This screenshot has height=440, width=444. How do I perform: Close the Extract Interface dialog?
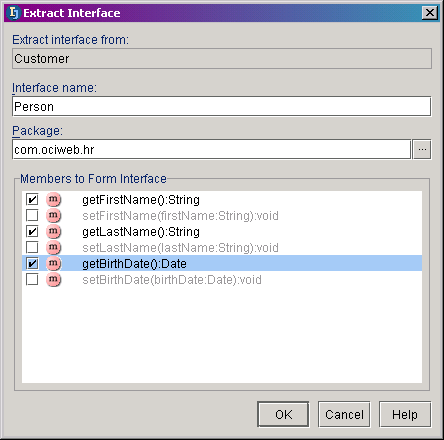(x=430, y=13)
